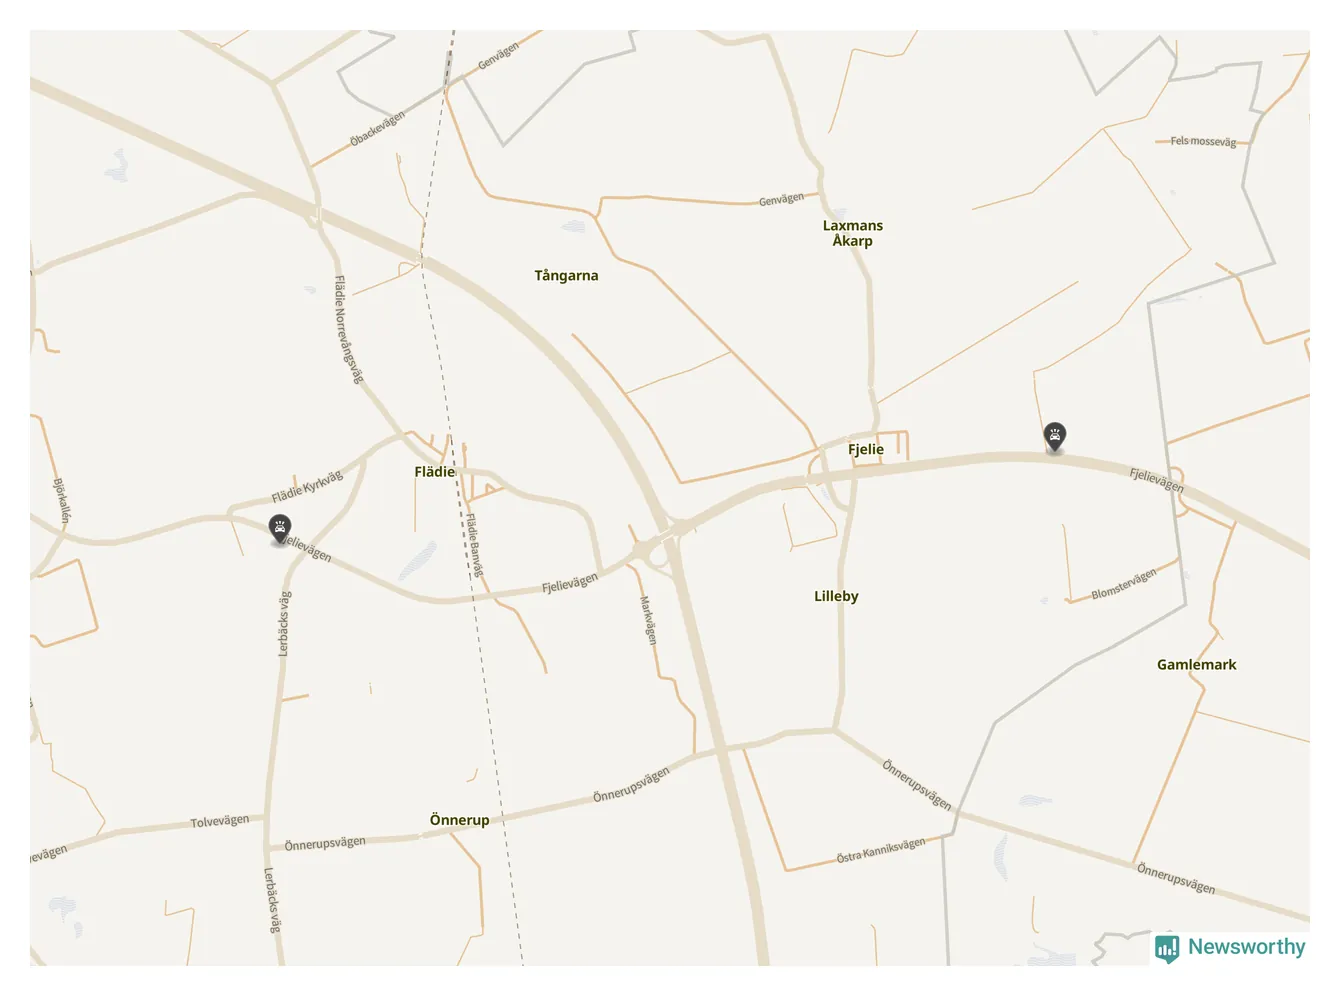This screenshot has height=996, width=1340.
Task: Click the Markvägen road label
Action: coord(648,620)
